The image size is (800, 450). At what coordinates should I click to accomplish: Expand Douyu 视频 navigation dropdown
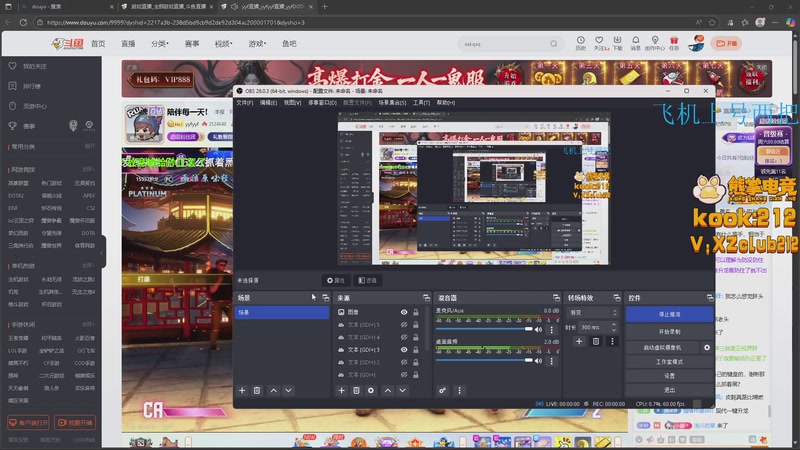tap(223, 44)
